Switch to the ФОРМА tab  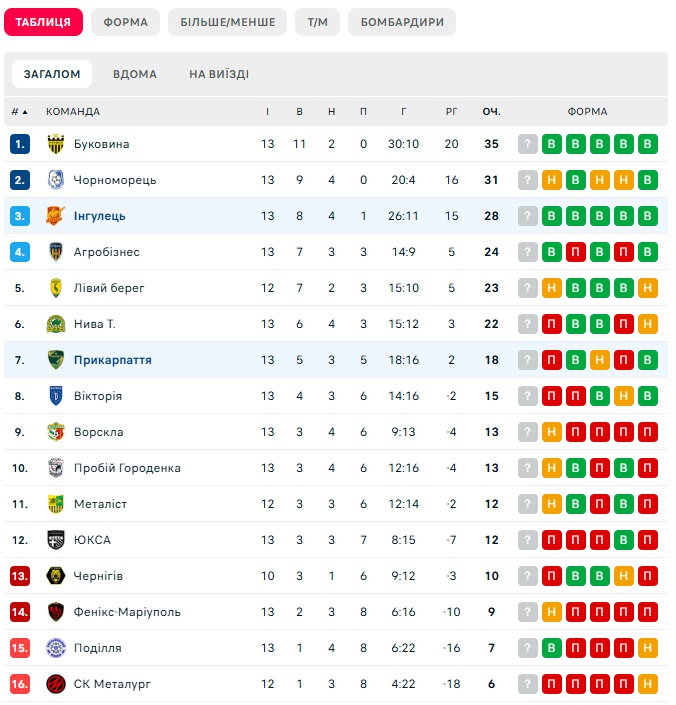[x=125, y=22]
